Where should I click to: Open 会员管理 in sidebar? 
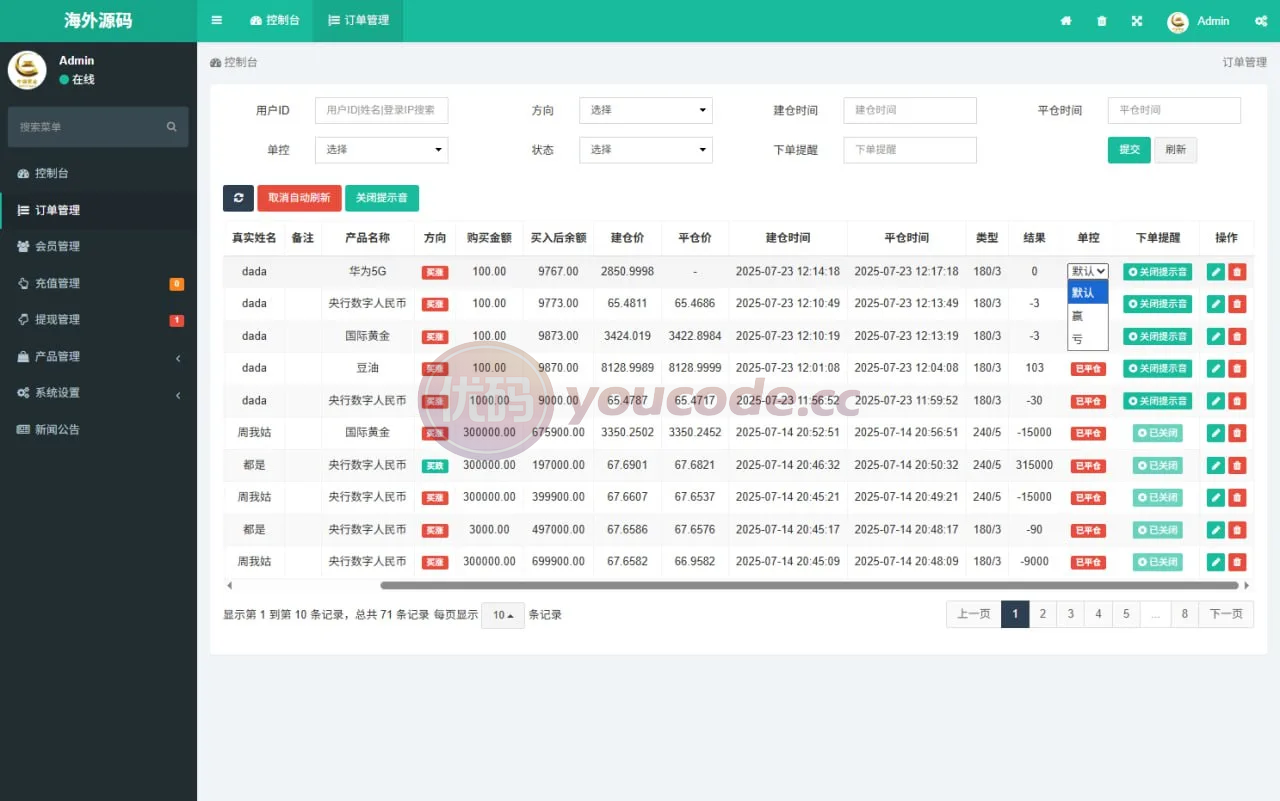(98, 246)
